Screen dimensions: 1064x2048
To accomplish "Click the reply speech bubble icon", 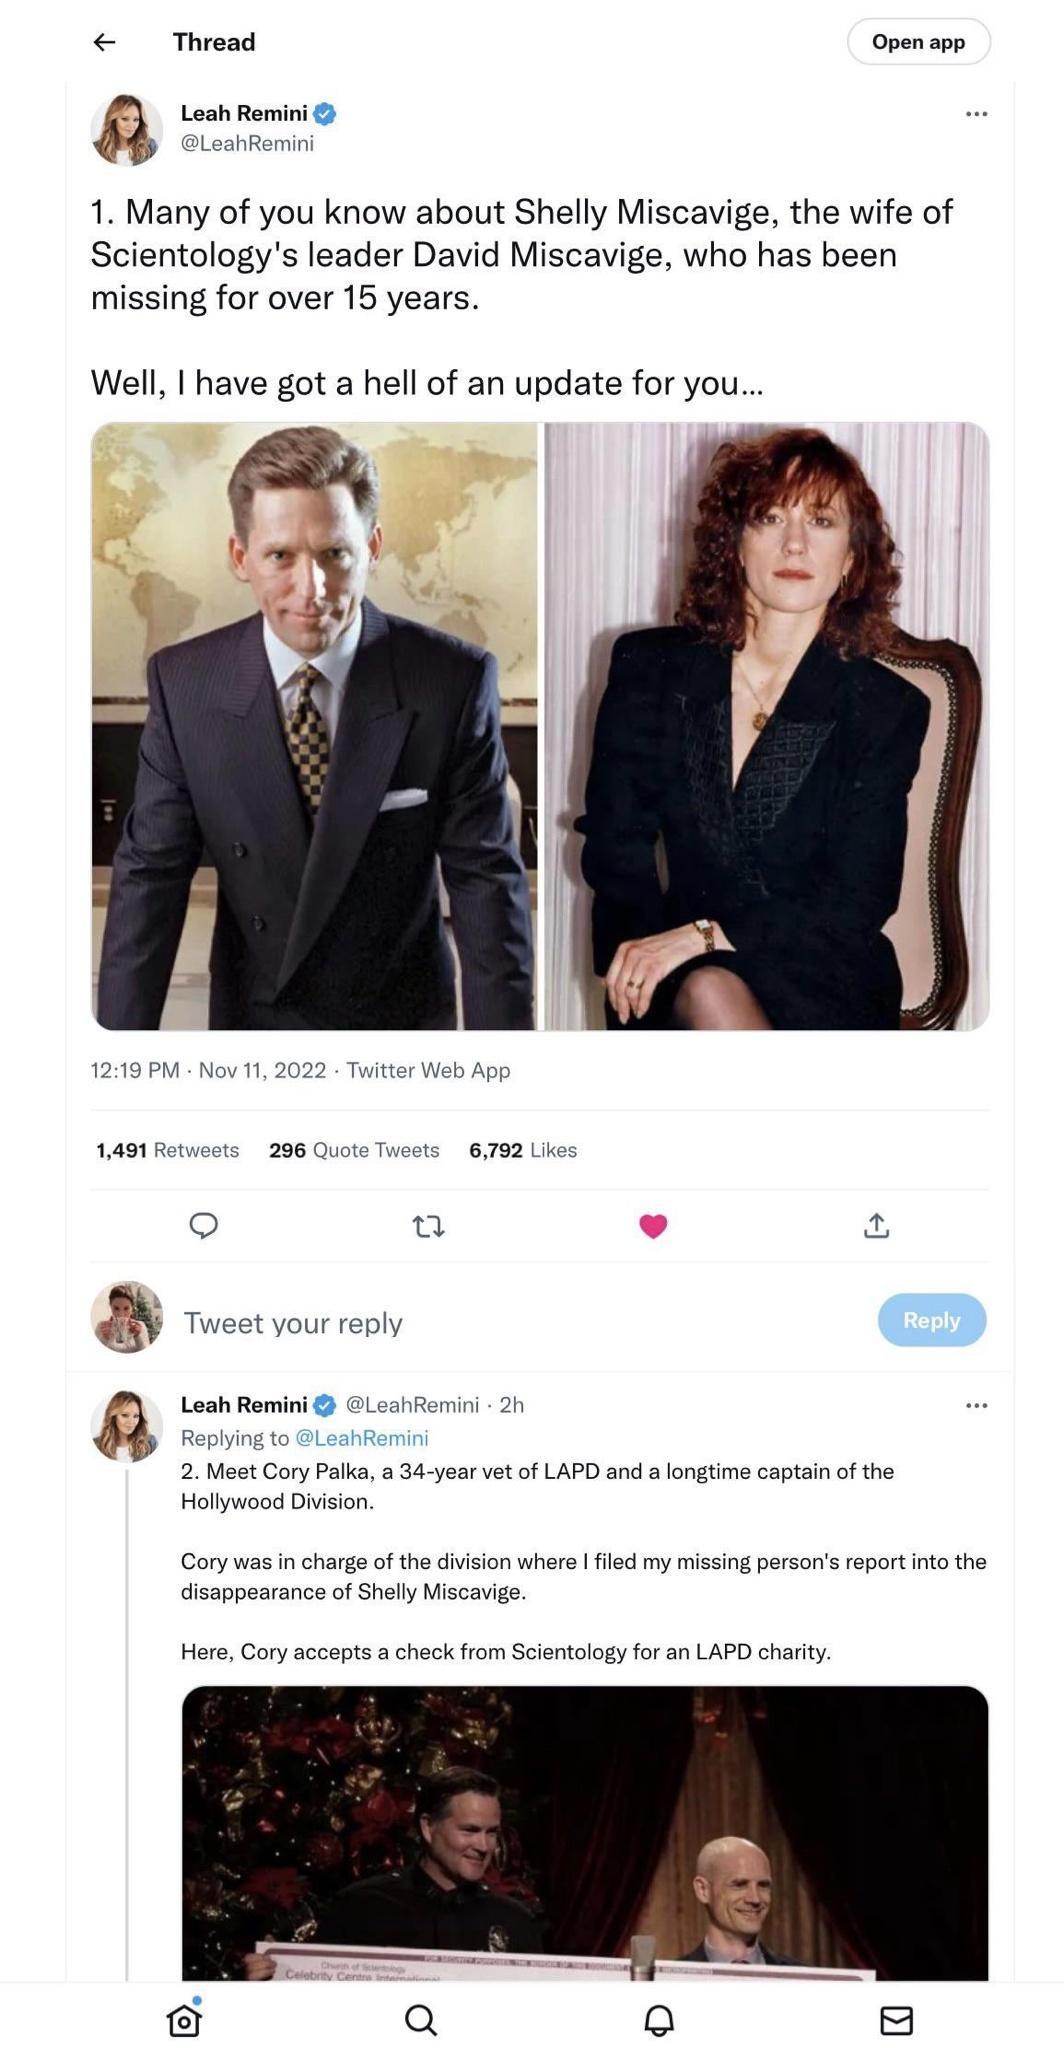I will pos(204,1225).
